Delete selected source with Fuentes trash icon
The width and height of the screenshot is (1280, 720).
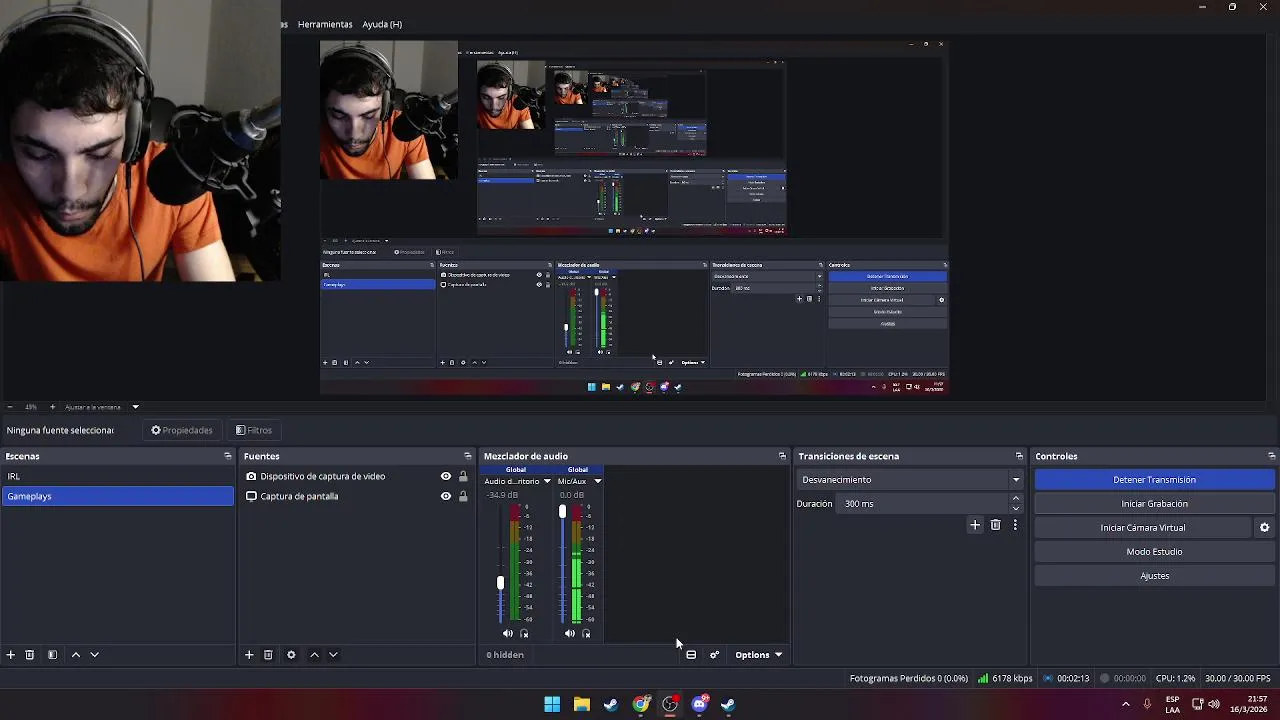click(x=268, y=655)
